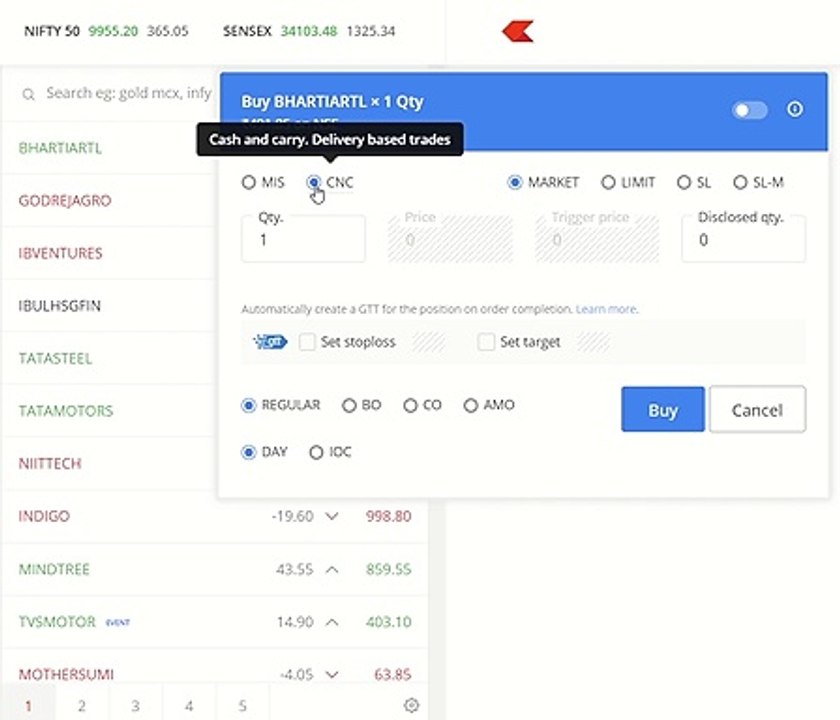Viewport: 840px width, 720px height.
Task: Click MINDTREE price 859.55
Action: 388,569
